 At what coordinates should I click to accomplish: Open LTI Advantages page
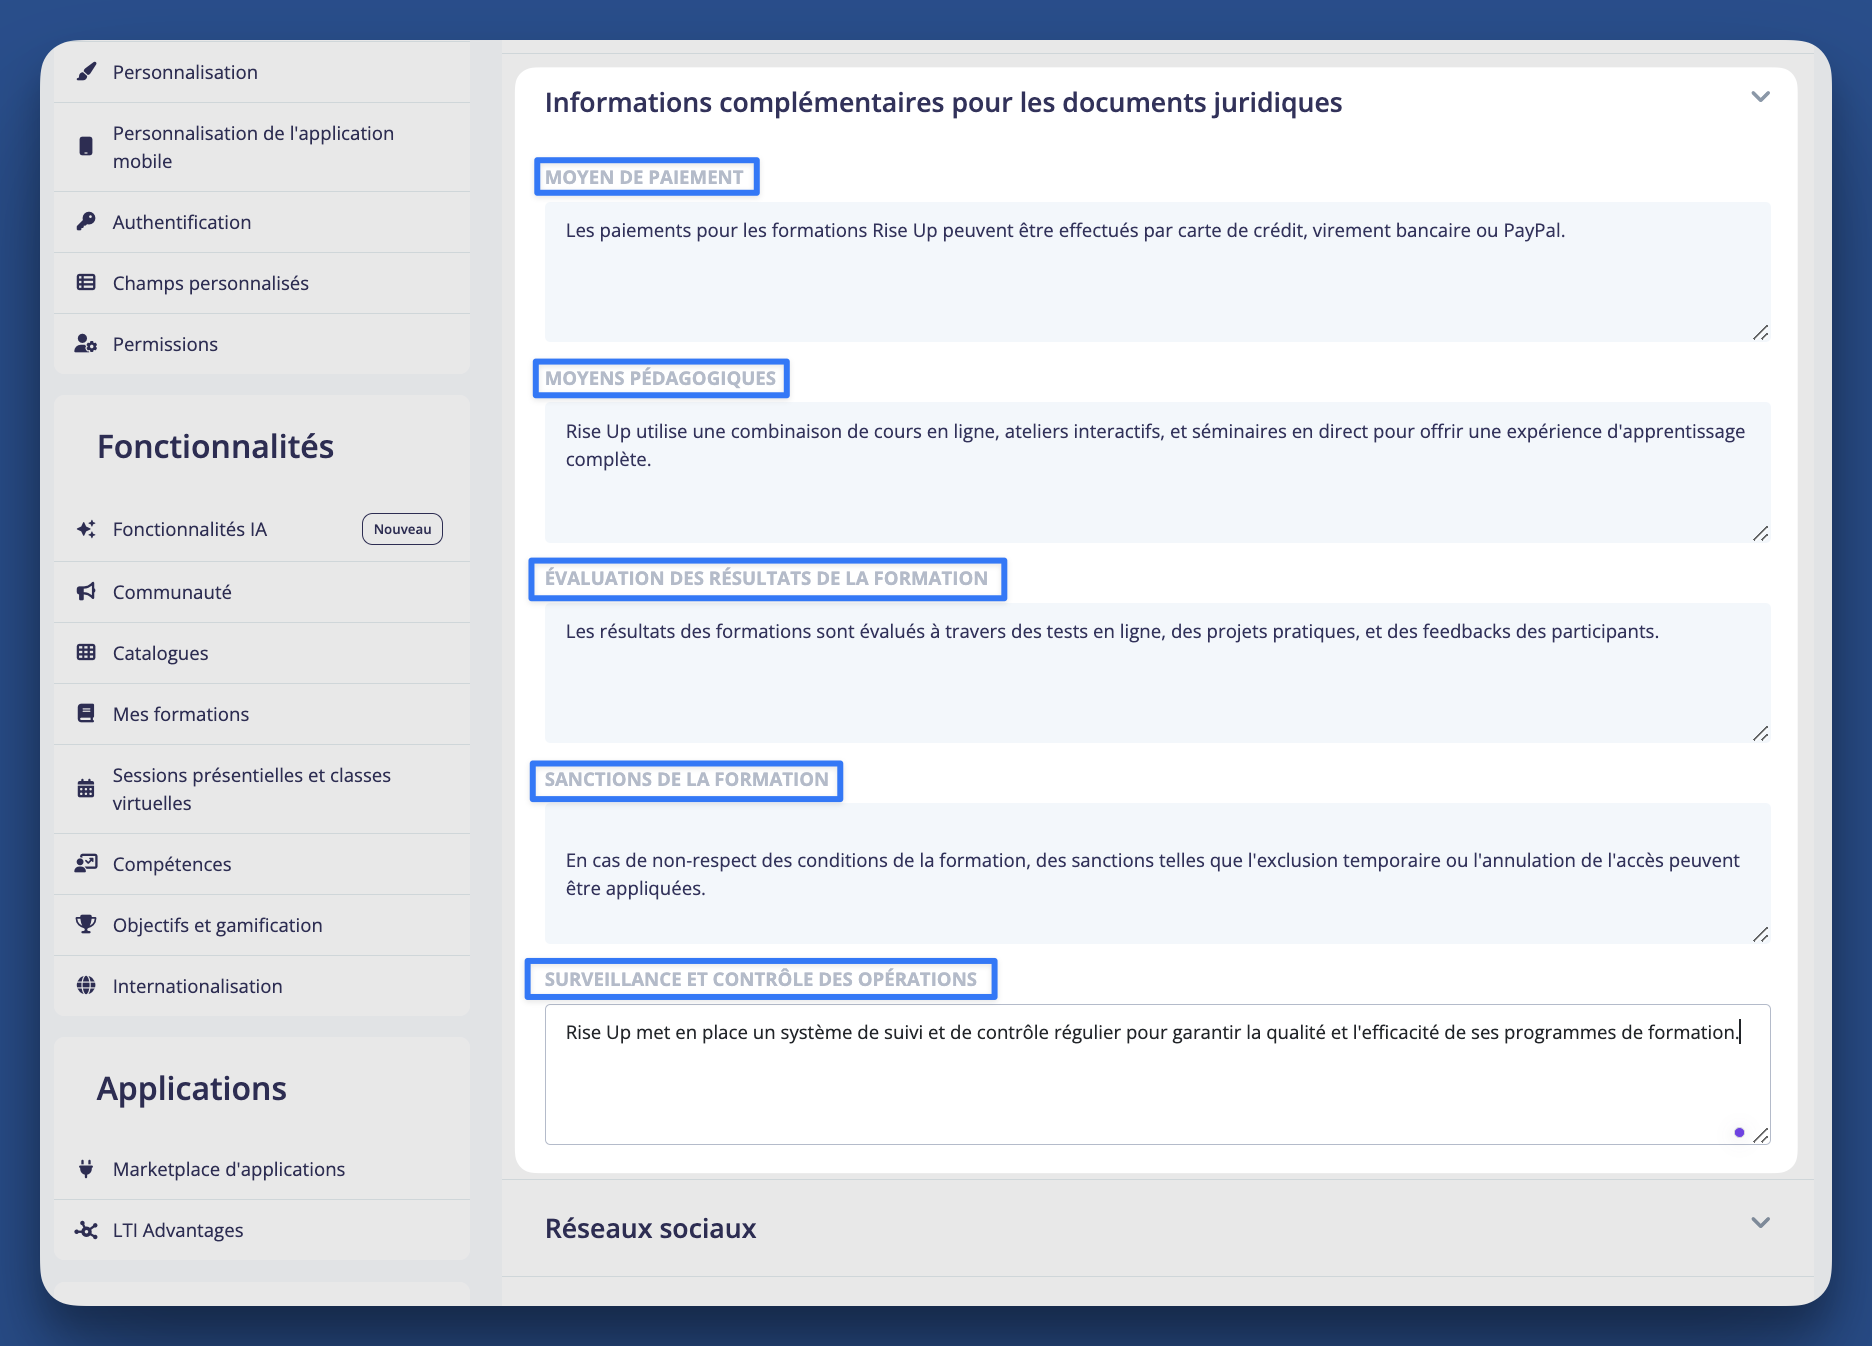point(262,1230)
